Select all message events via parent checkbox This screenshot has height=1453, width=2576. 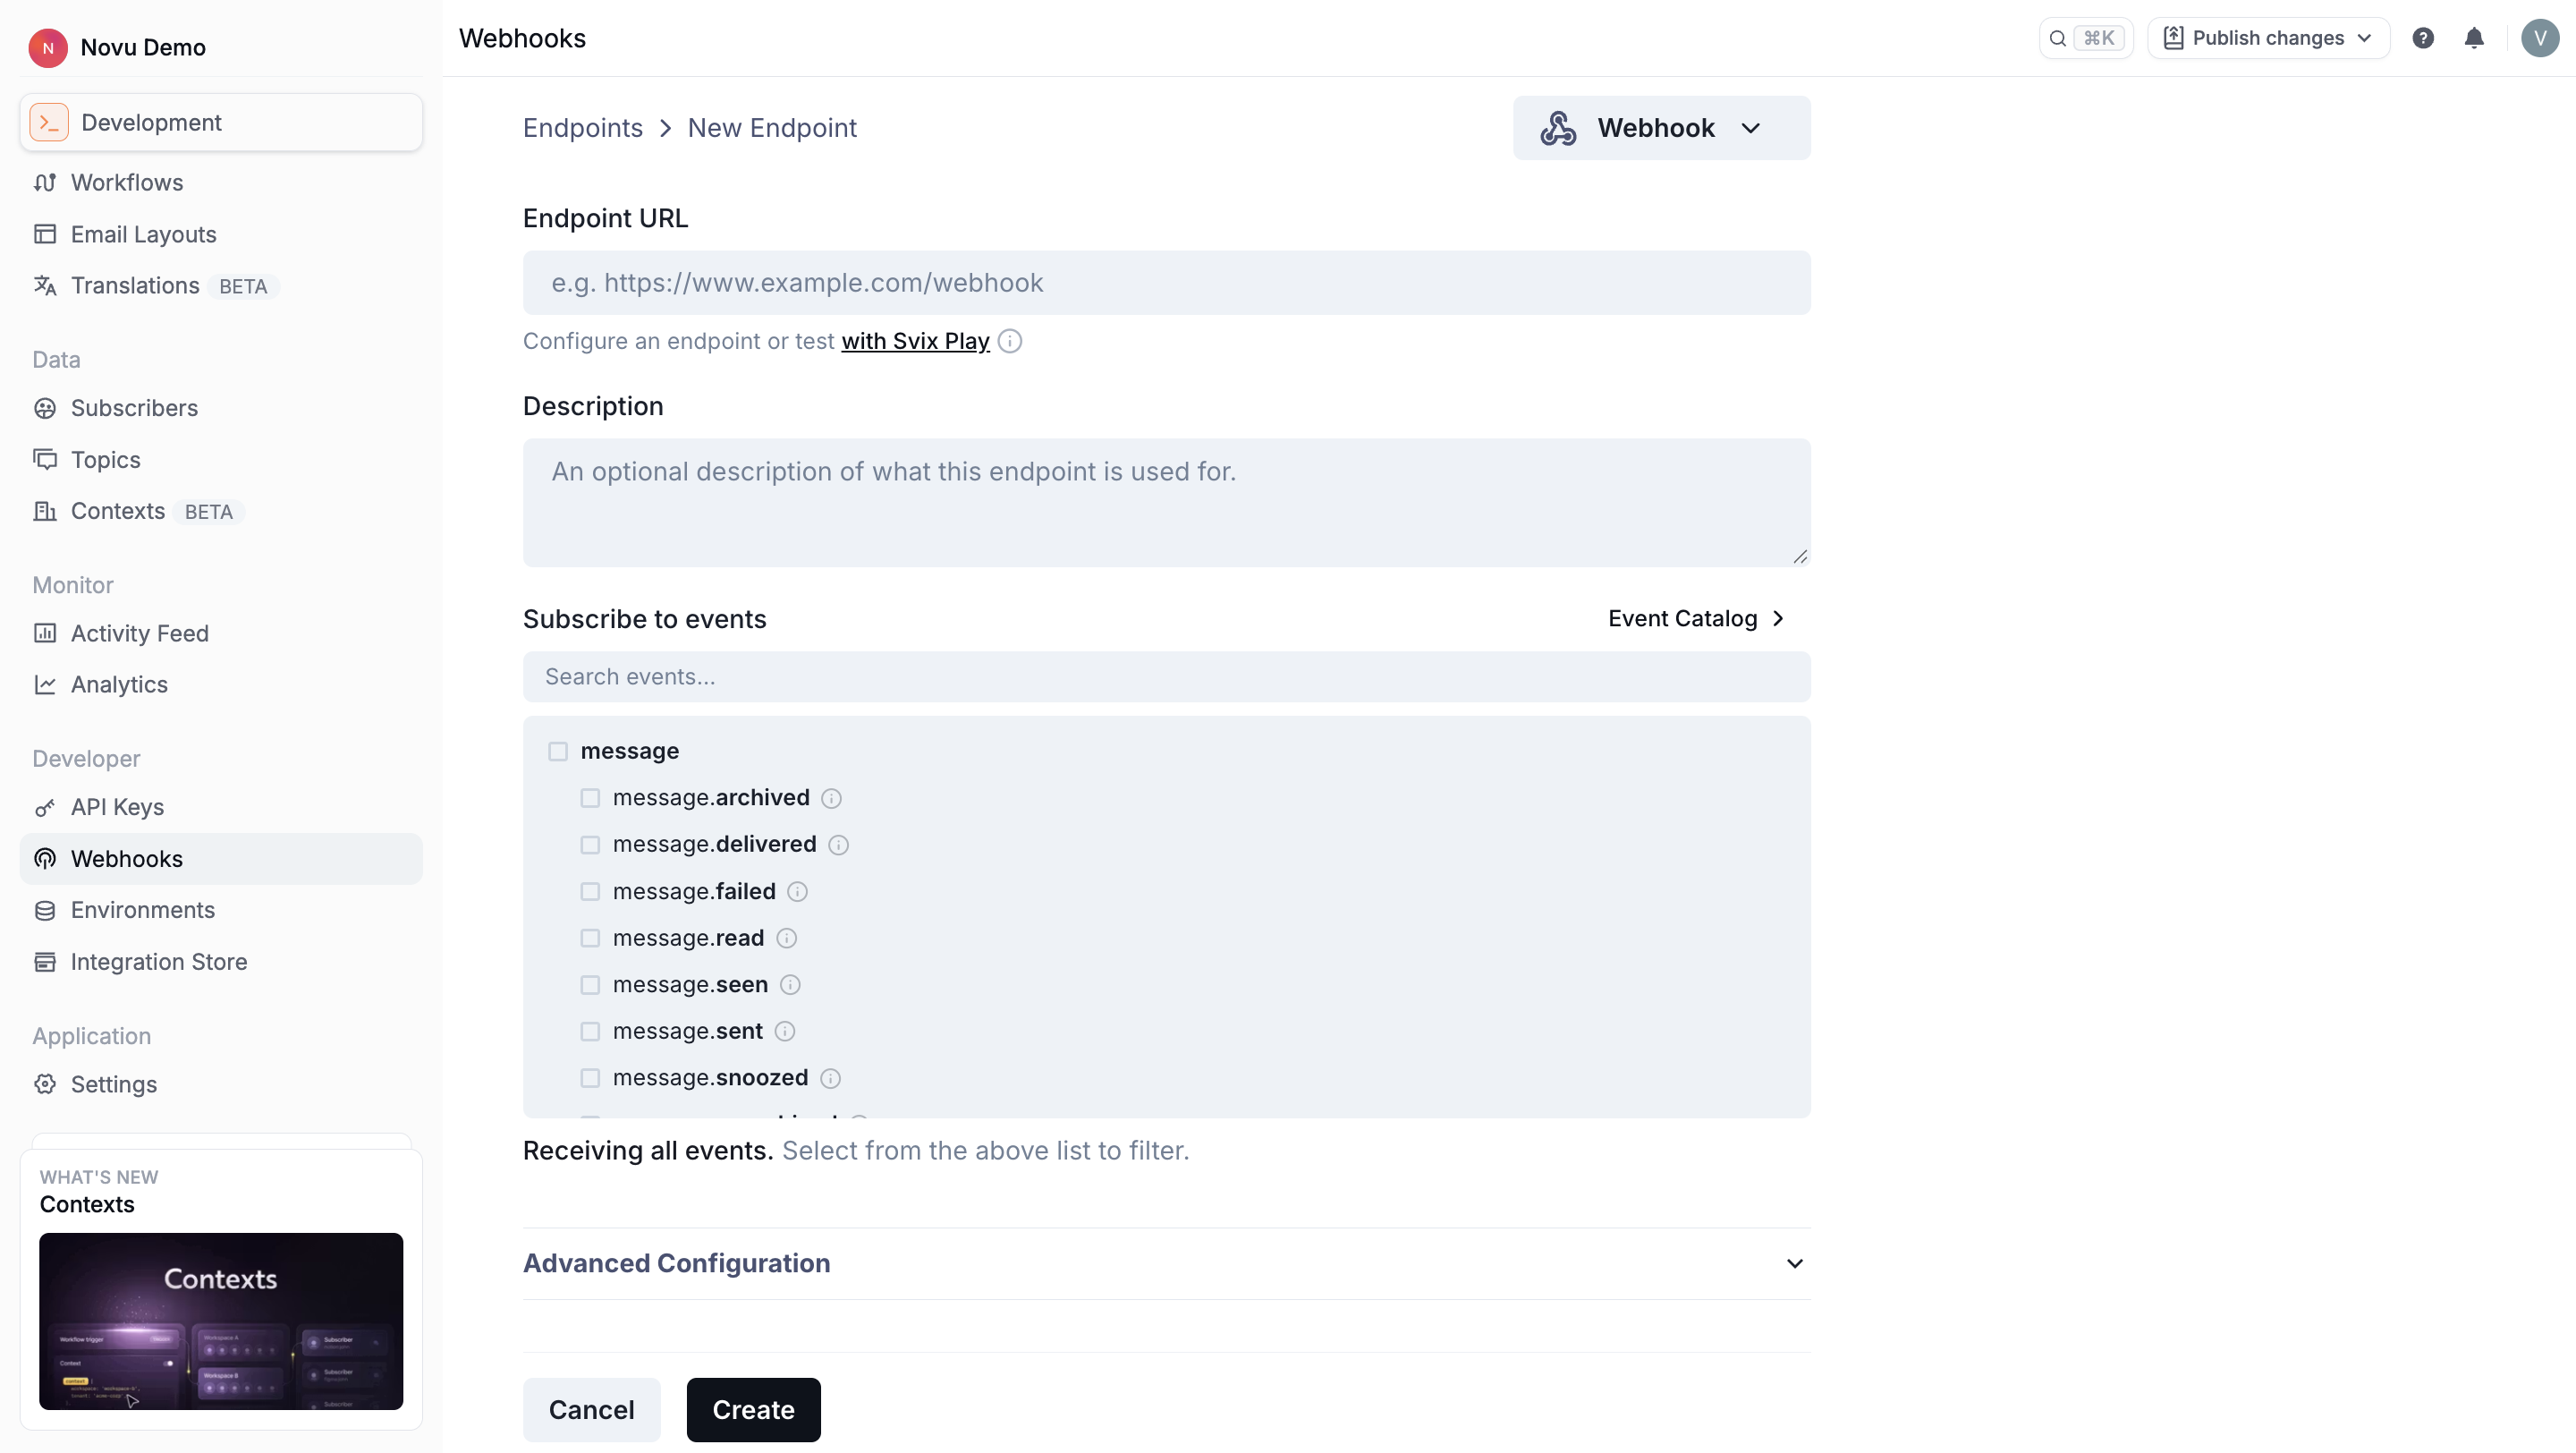click(558, 751)
